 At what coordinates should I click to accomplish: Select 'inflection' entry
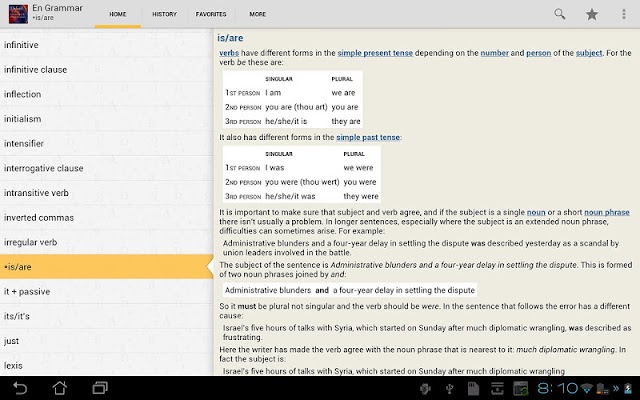106,94
